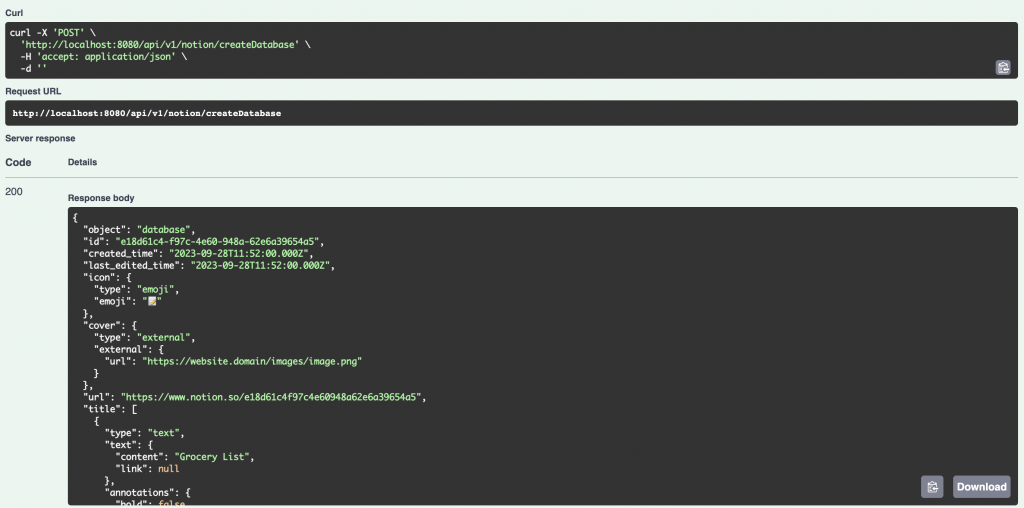
Task: Copy the response body to clipboard
Action: coord(931,487)
